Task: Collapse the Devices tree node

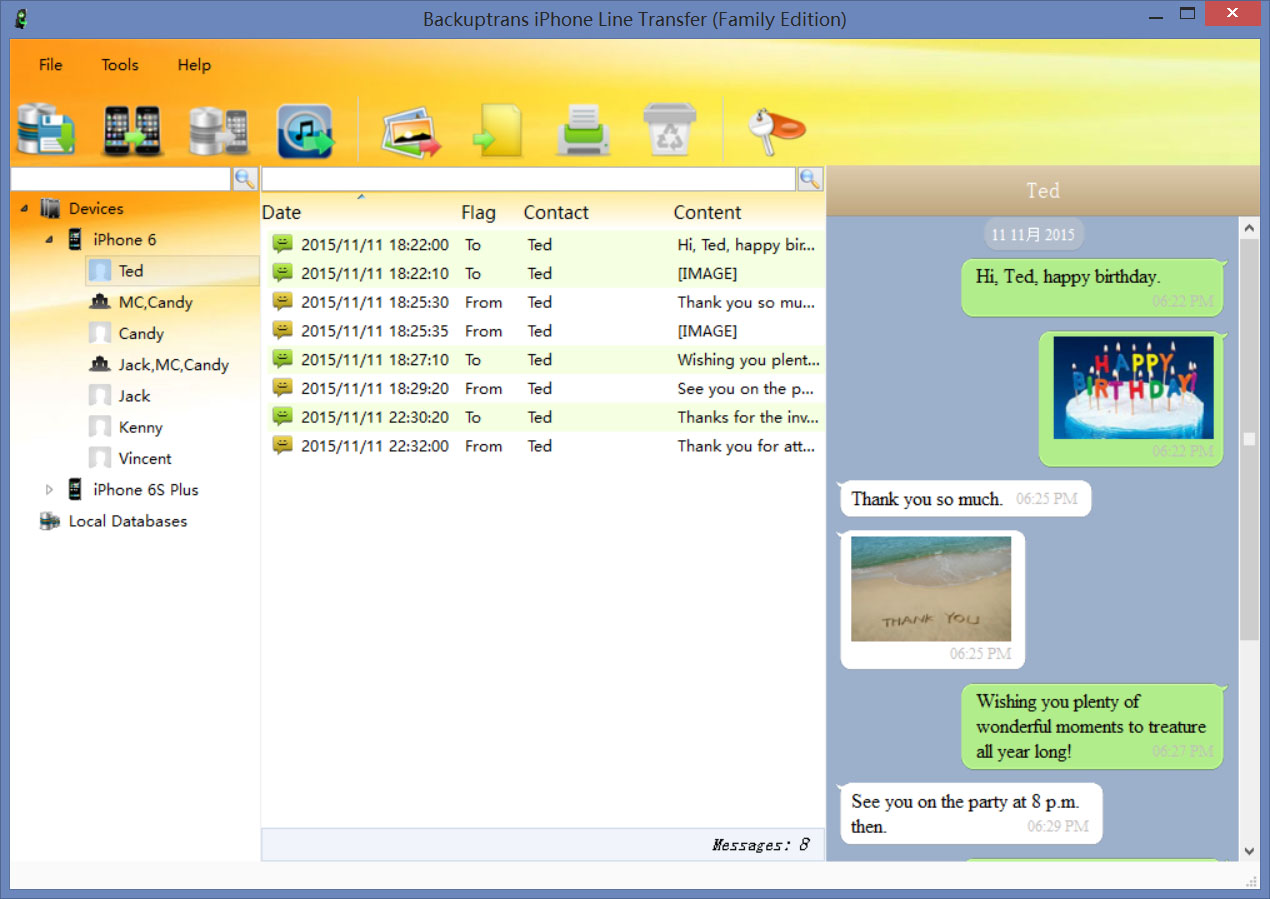Action: click(x=24, y=209)
